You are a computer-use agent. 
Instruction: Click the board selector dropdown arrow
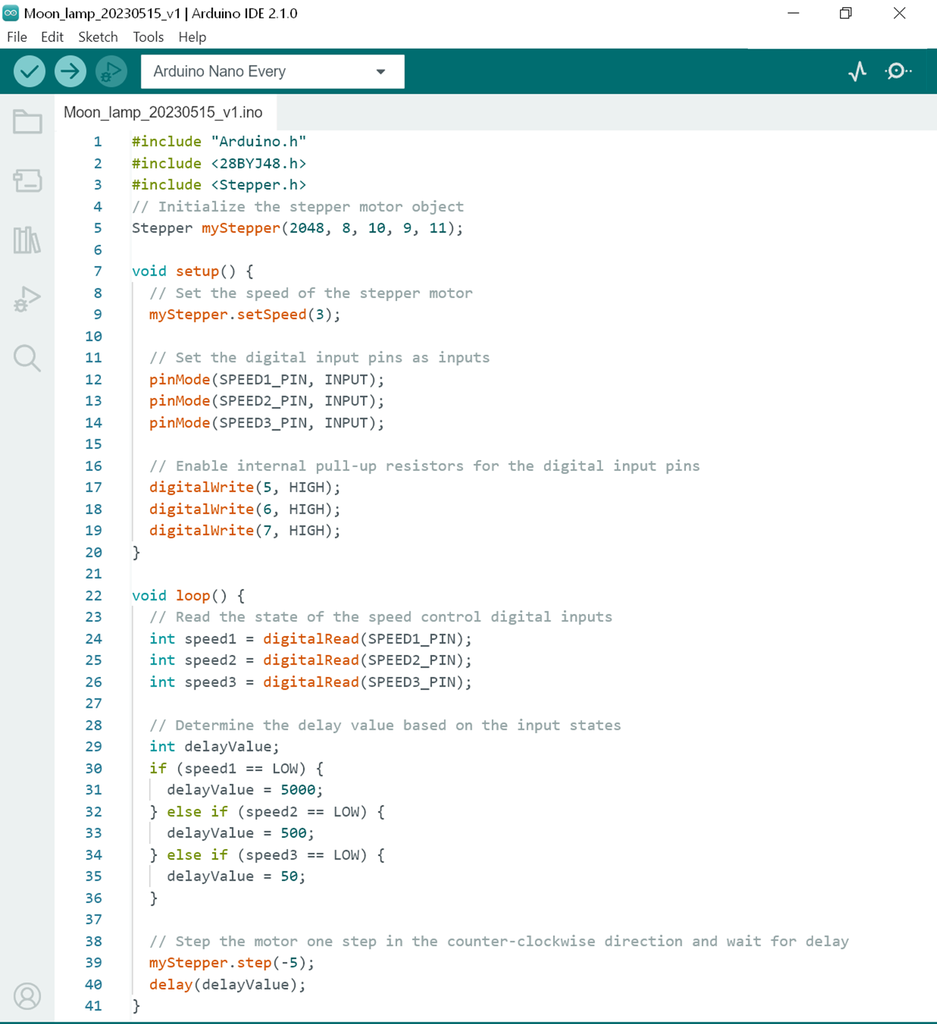pyautogui.click(x=381, y=72)
